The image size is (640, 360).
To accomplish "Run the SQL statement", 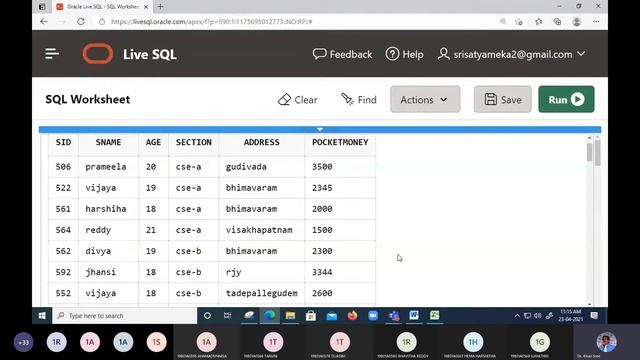I will (566, 99).
